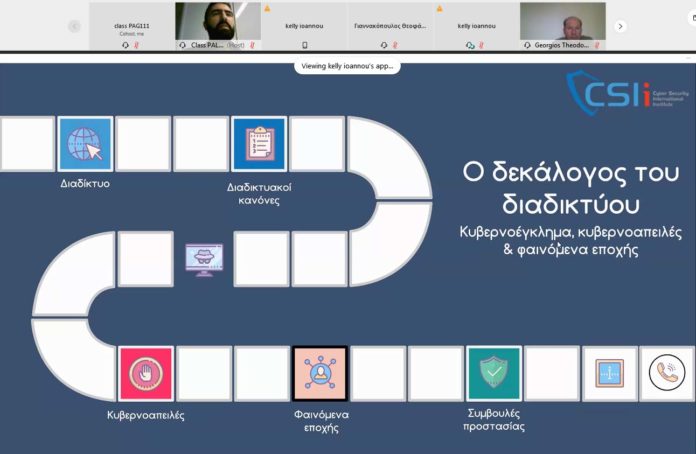696x454 pixels.
Task: Click the Γιαννακόπουλος participant tile
Action: (x=390, y=26)
